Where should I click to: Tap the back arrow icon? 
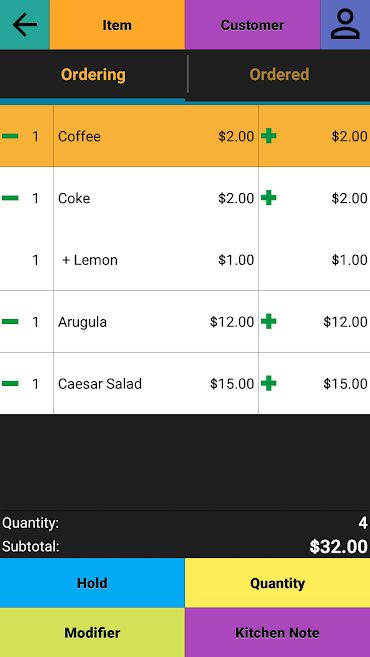pyautogui.click(x=25, y=25)
